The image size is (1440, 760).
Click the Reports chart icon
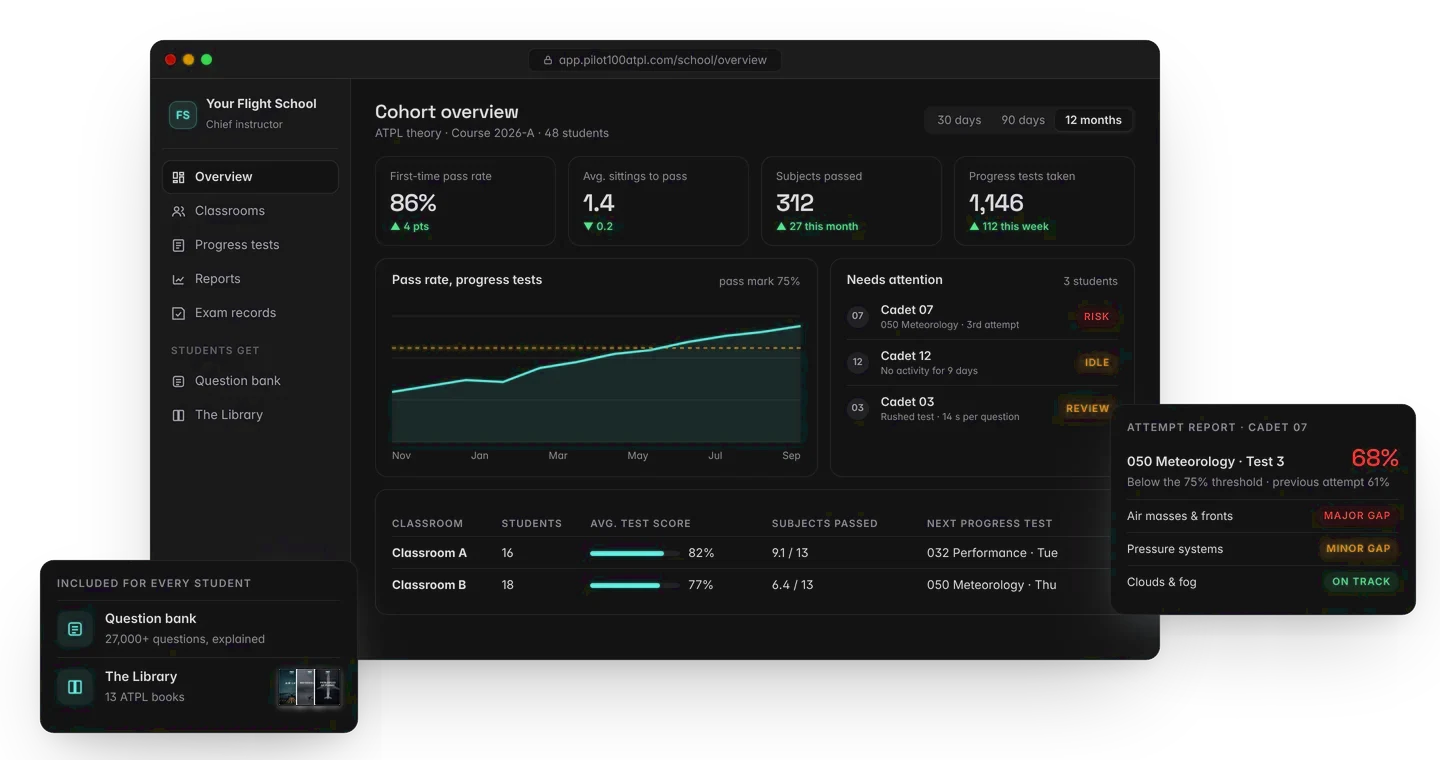[x=178, y=279]
